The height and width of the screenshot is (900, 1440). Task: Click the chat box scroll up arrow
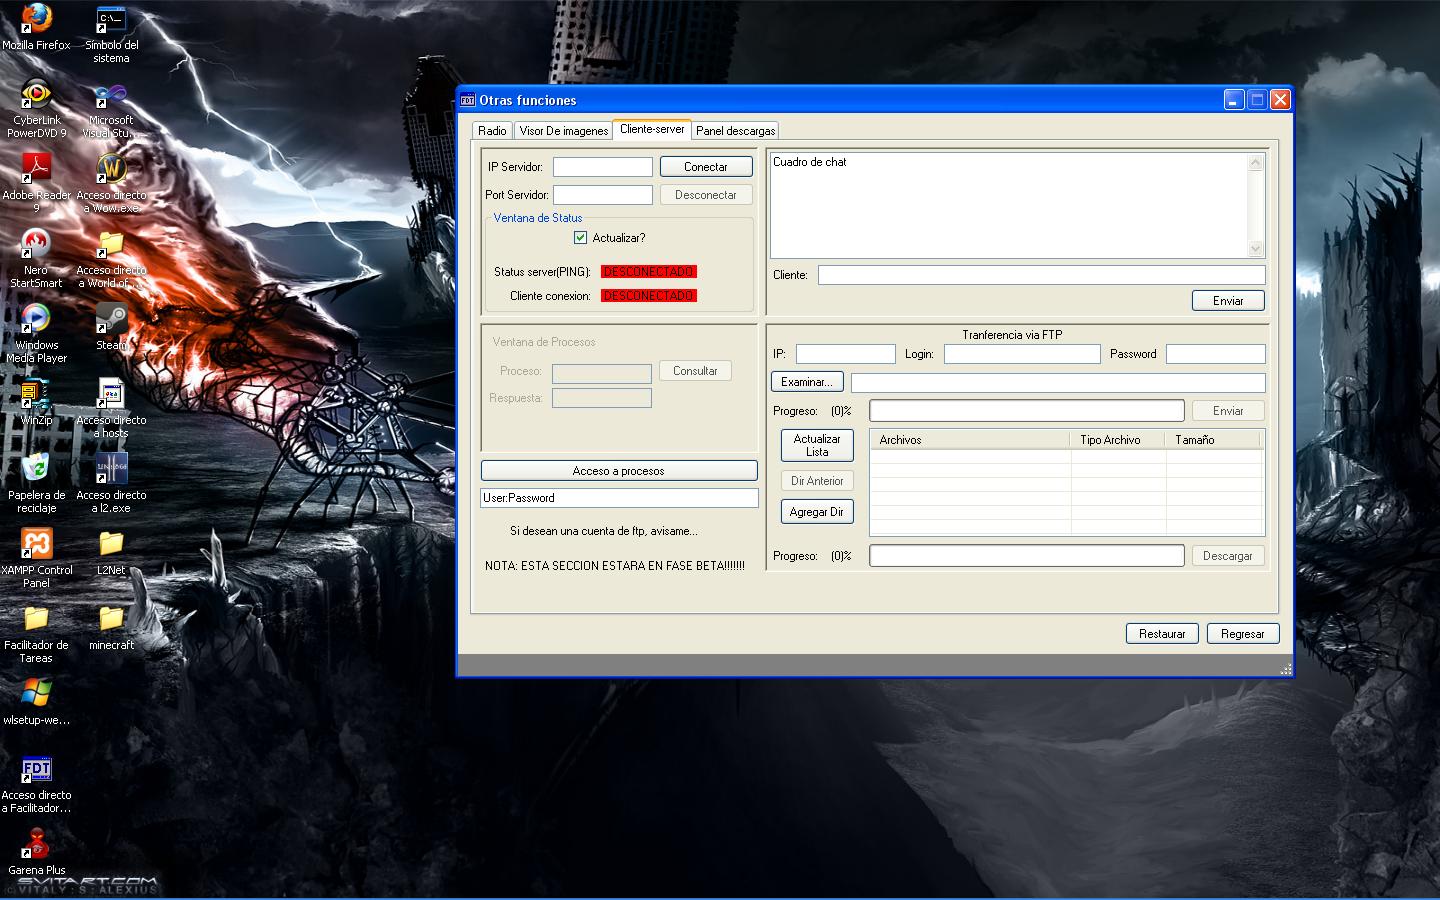pyautogui.click(x=1257, y=162)
